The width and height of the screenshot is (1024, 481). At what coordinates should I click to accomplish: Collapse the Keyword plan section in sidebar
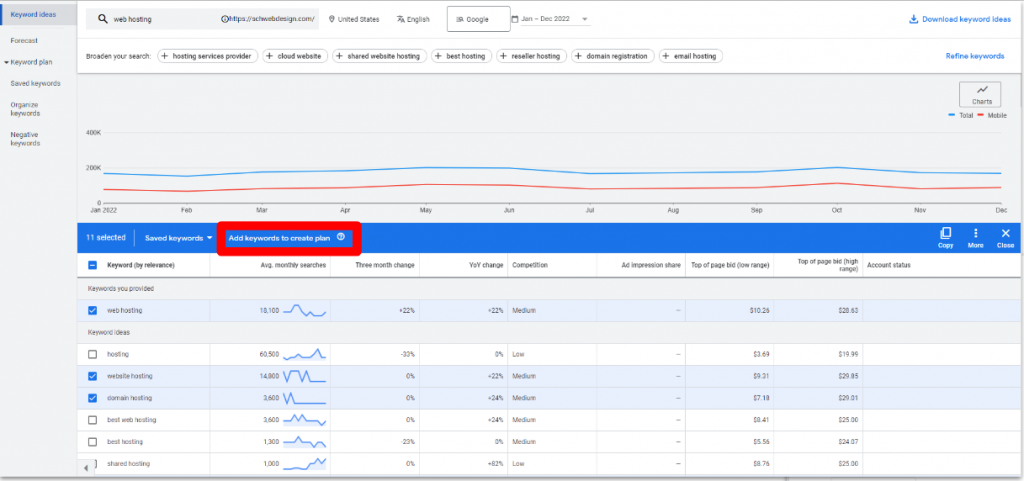coord(6,62)
